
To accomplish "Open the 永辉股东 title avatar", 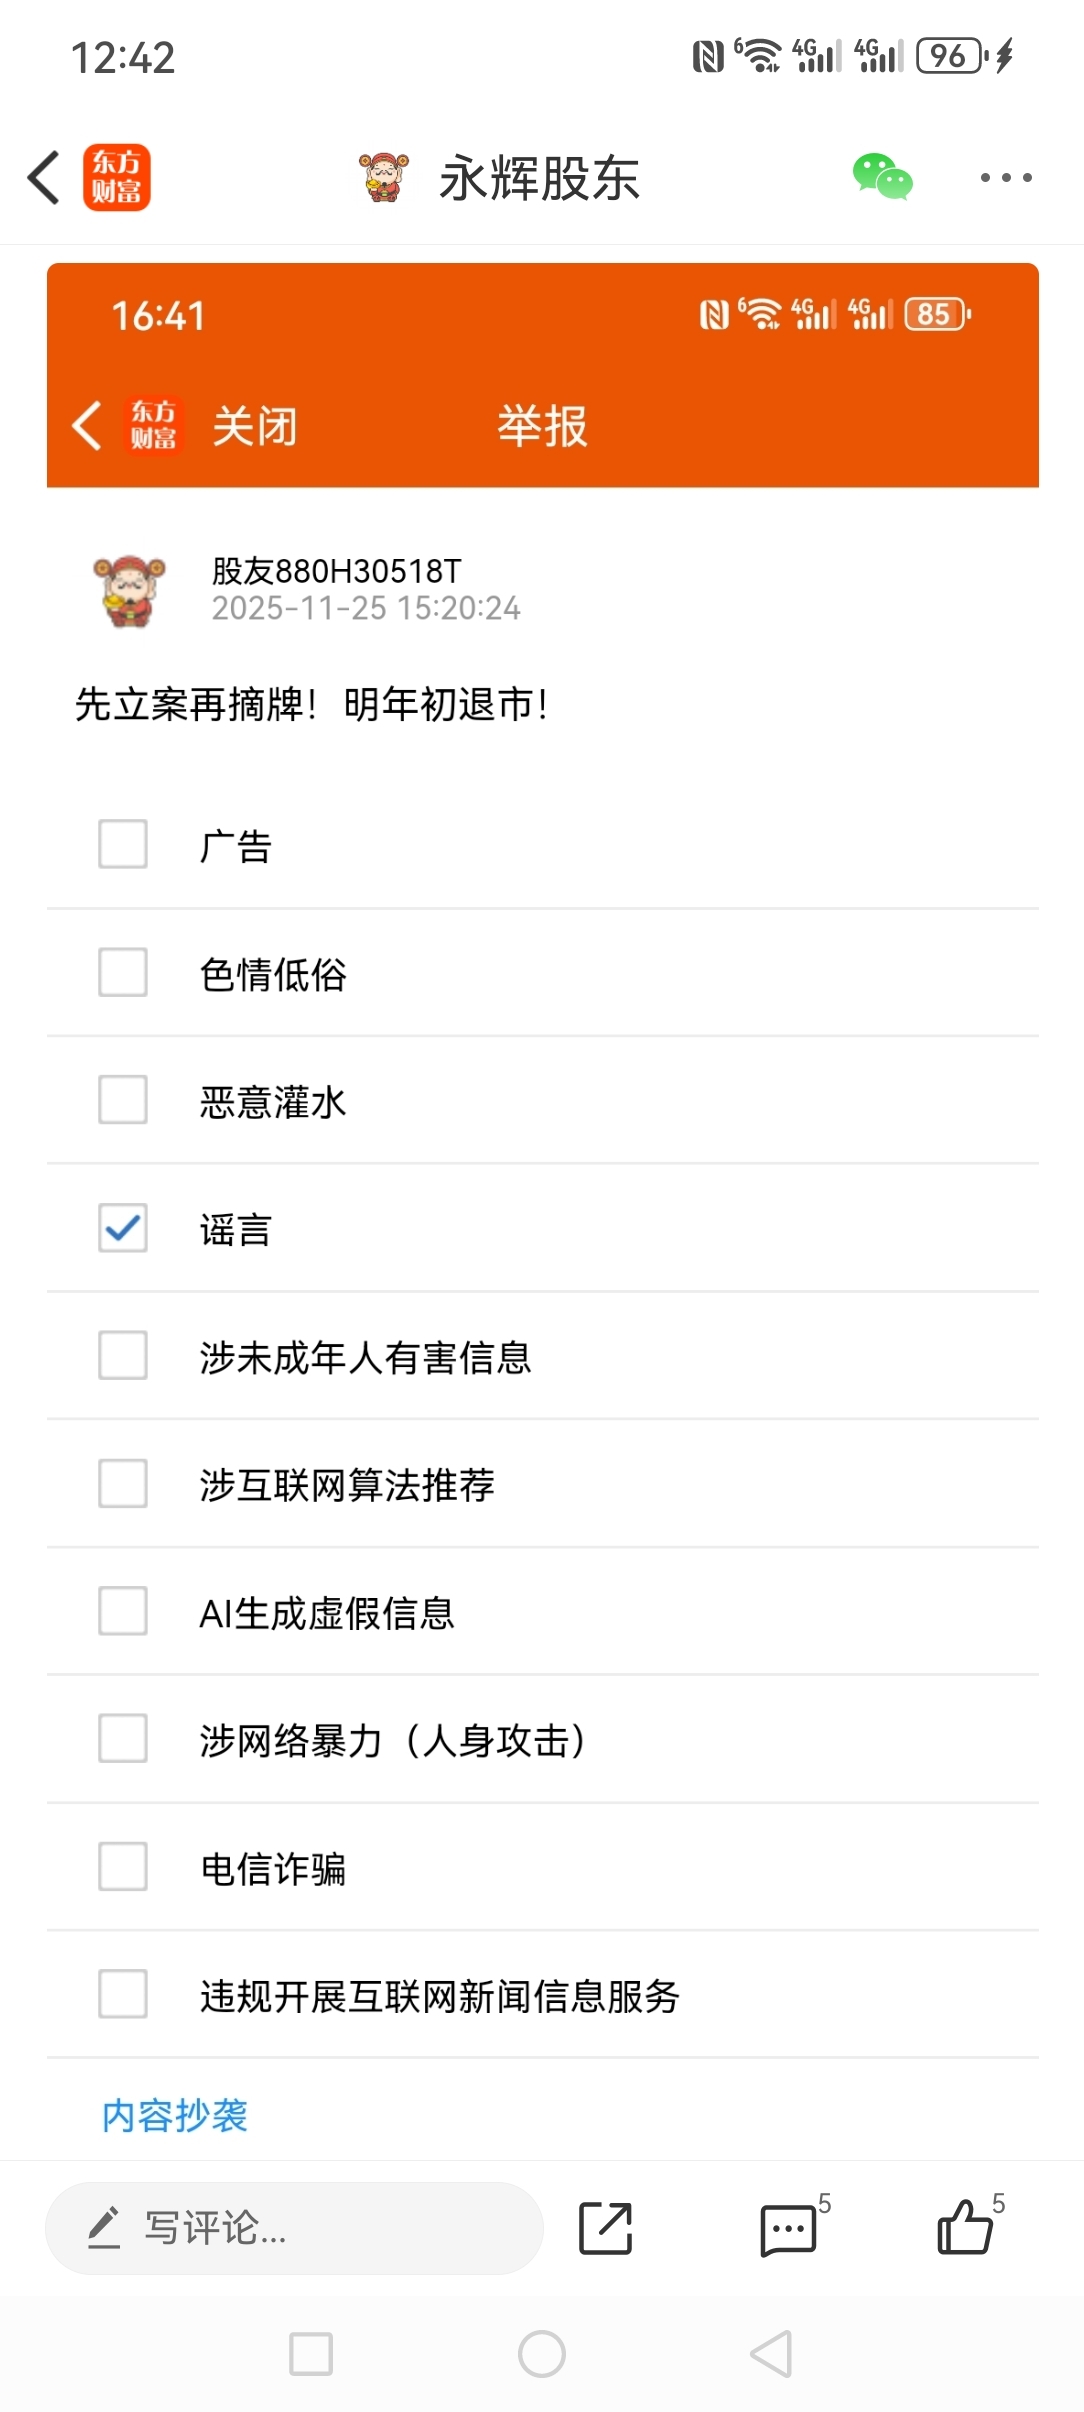I will [384, 178].
